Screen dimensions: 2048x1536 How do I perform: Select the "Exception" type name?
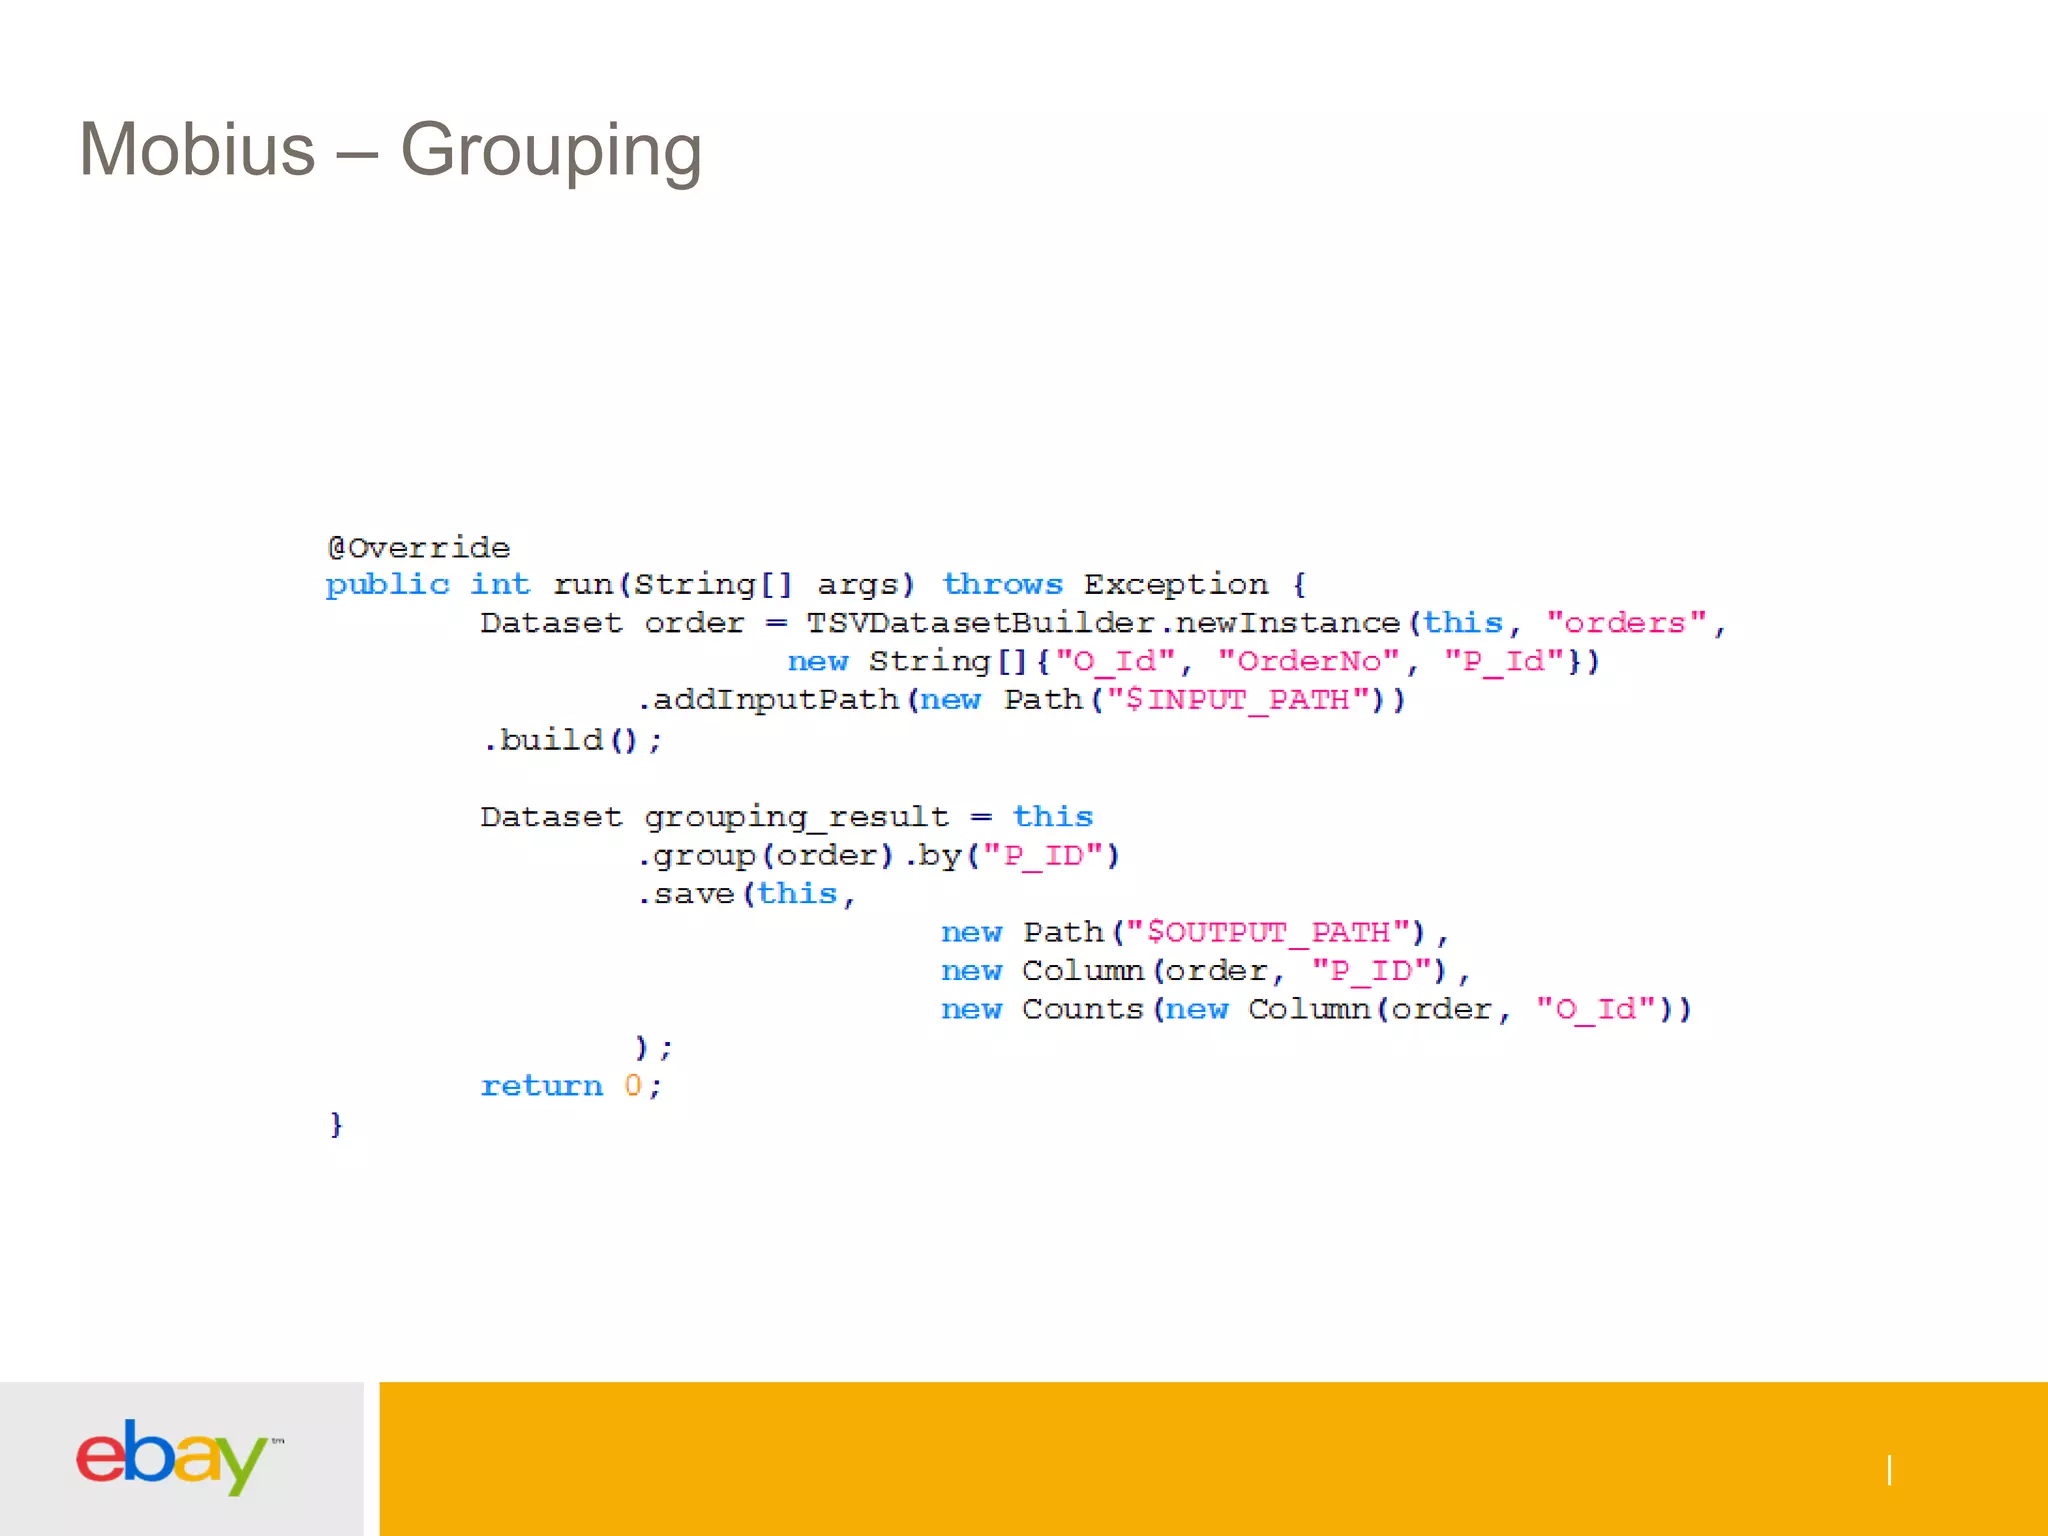point(1176,584)
